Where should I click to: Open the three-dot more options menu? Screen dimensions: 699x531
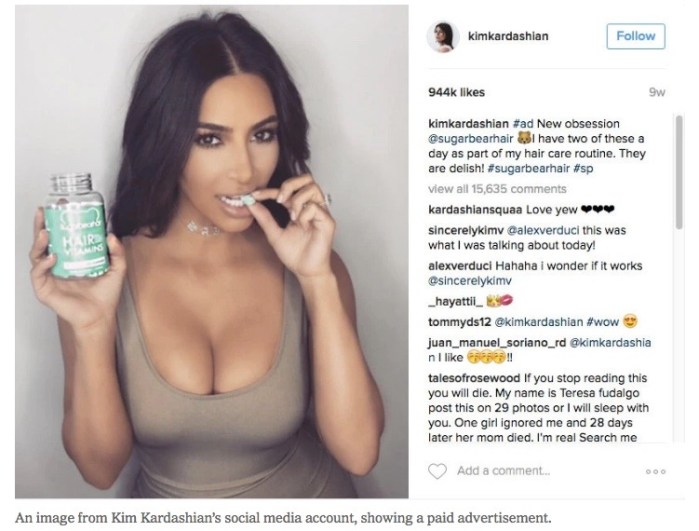click(x=656, y=472)
